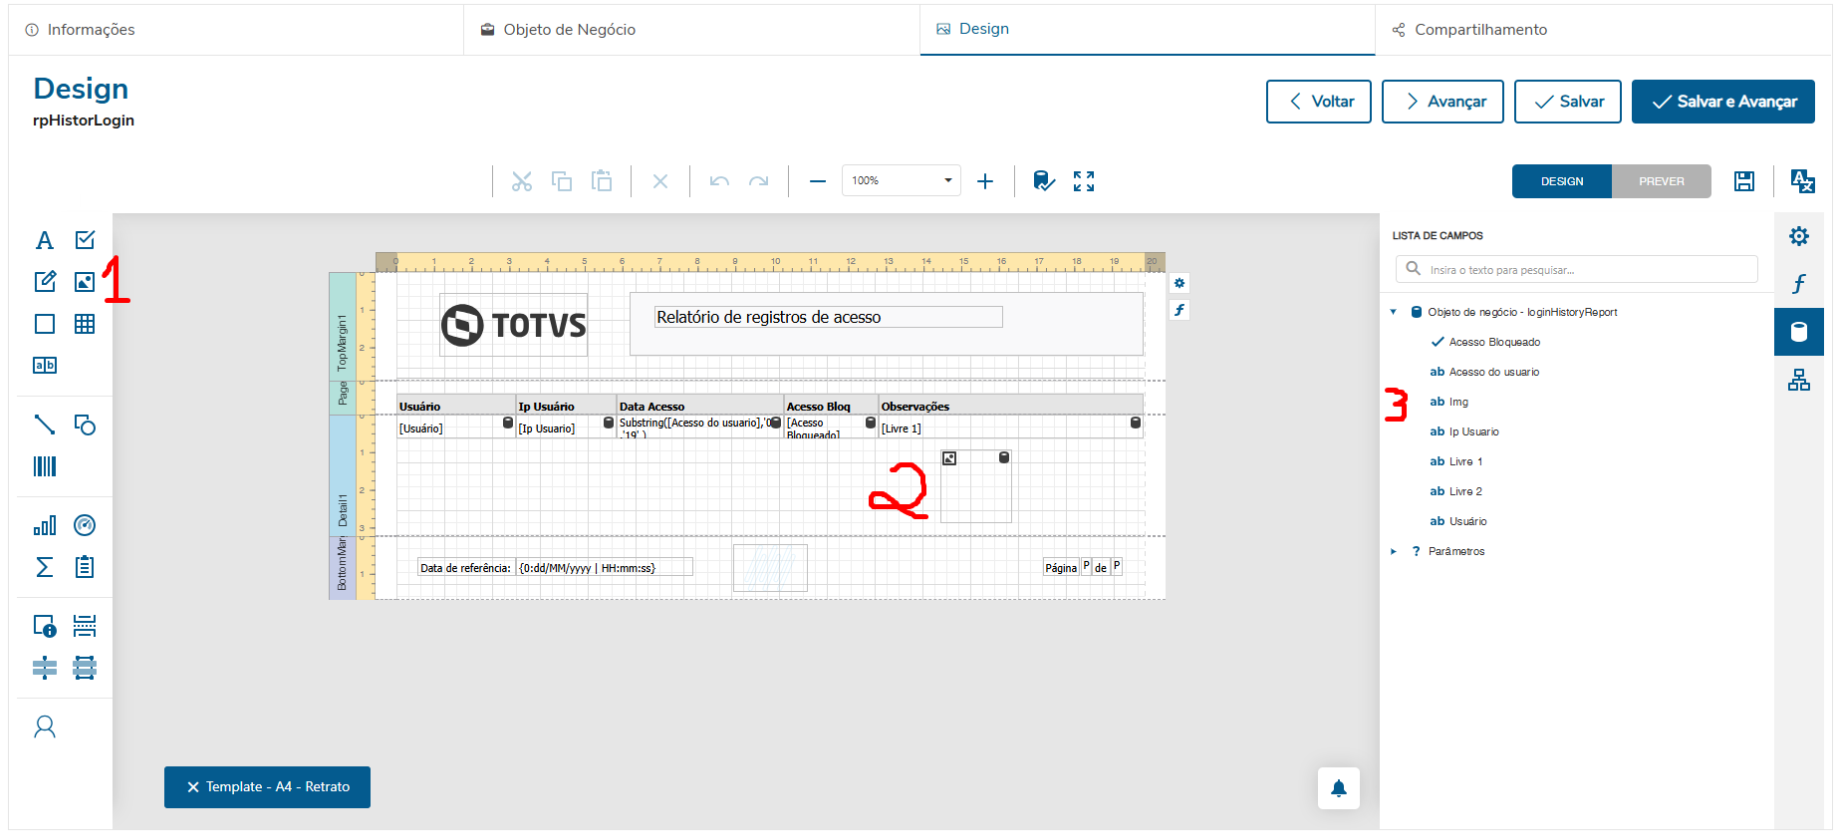This screenshot has width=1837, height=835.
Task: Select the Cross-Band Box tool
Action: (85, 667)
